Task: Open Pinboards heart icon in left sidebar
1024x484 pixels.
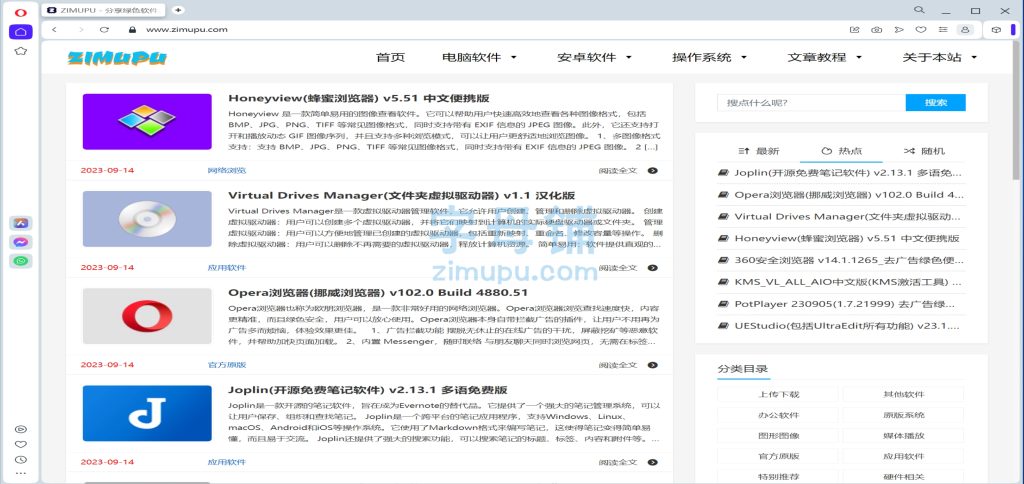Action: click(x=21, y=444)
